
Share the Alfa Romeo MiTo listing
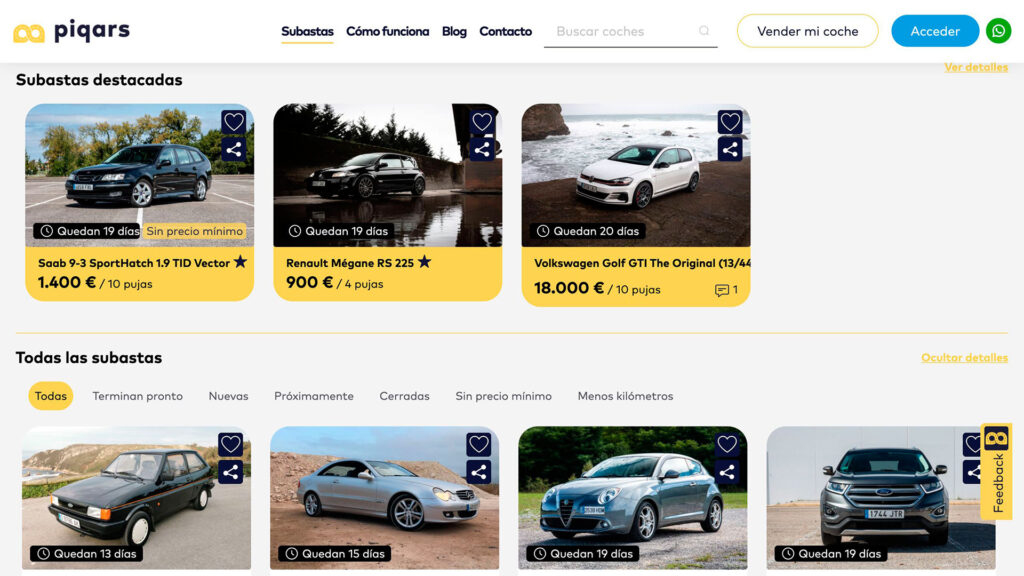[727, 472]
